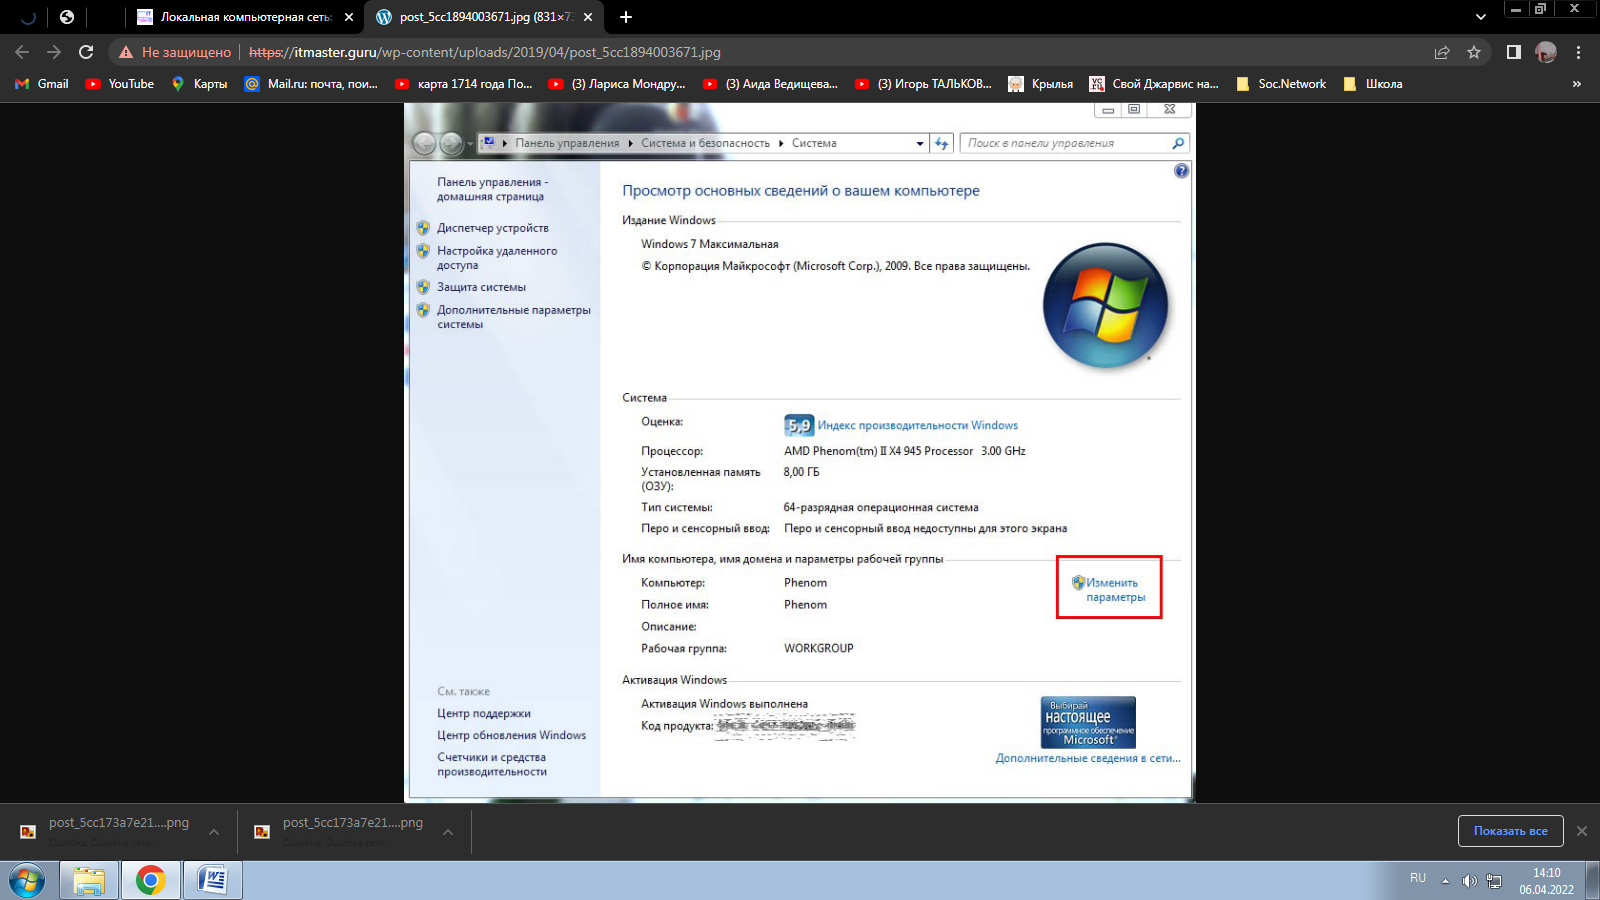
Task: Open Chrome three-dot menu
Action: 1579,52
